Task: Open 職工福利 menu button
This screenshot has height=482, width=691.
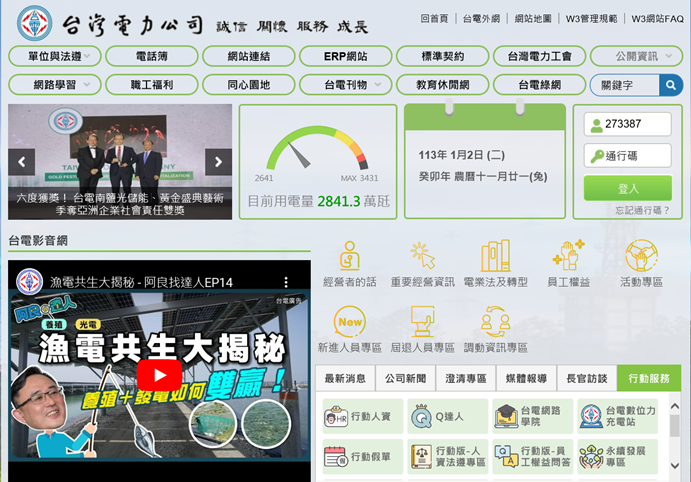Action: pyautogui.click(x=152, y=85)
